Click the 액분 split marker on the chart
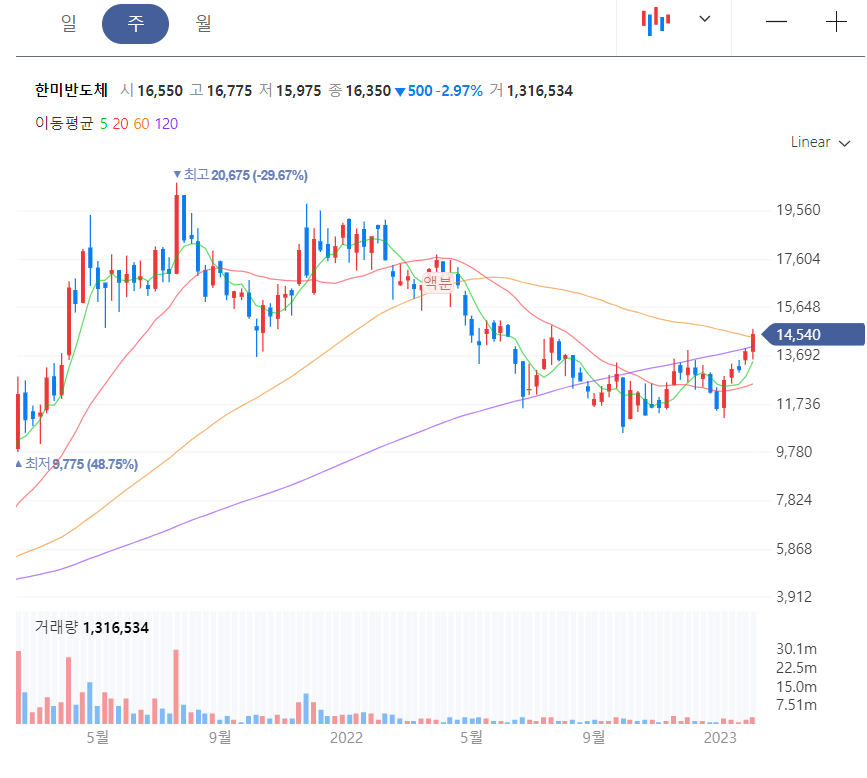Viewport: 867px width, 778px height. click(437, 283)
